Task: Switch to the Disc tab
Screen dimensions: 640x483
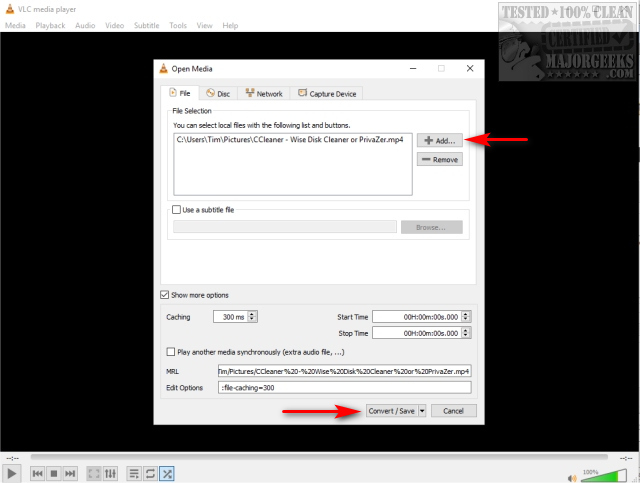Action: (218, 93)
